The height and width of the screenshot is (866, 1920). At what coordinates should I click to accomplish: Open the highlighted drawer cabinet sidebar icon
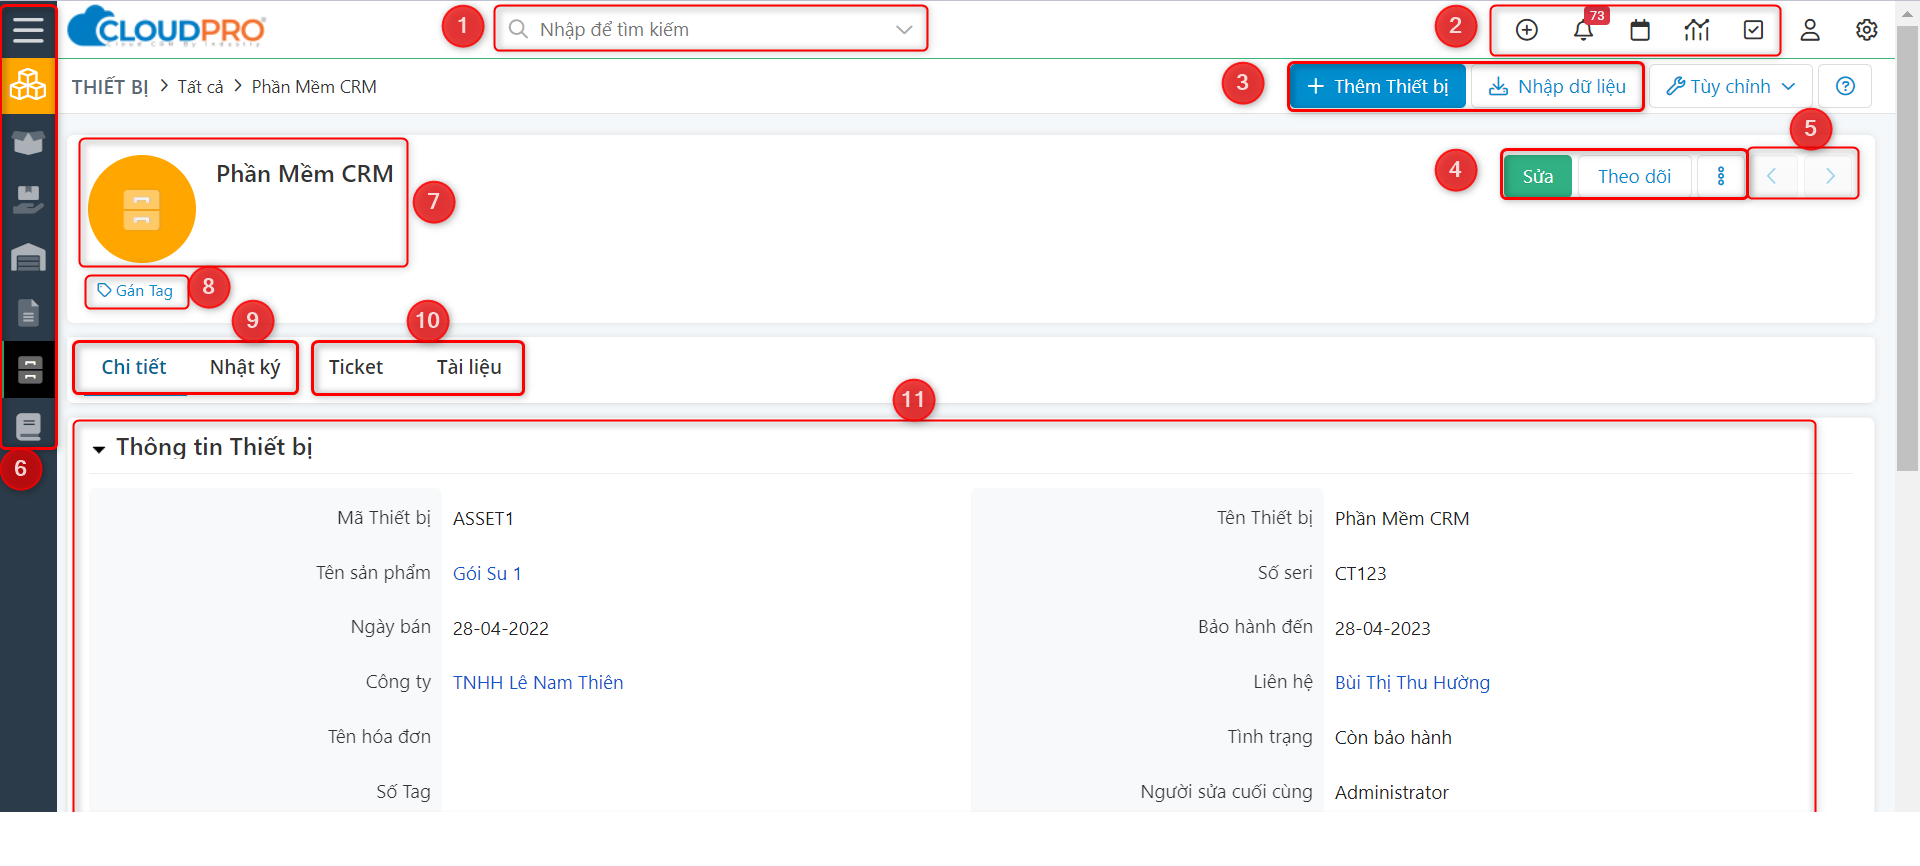[29, 370]
